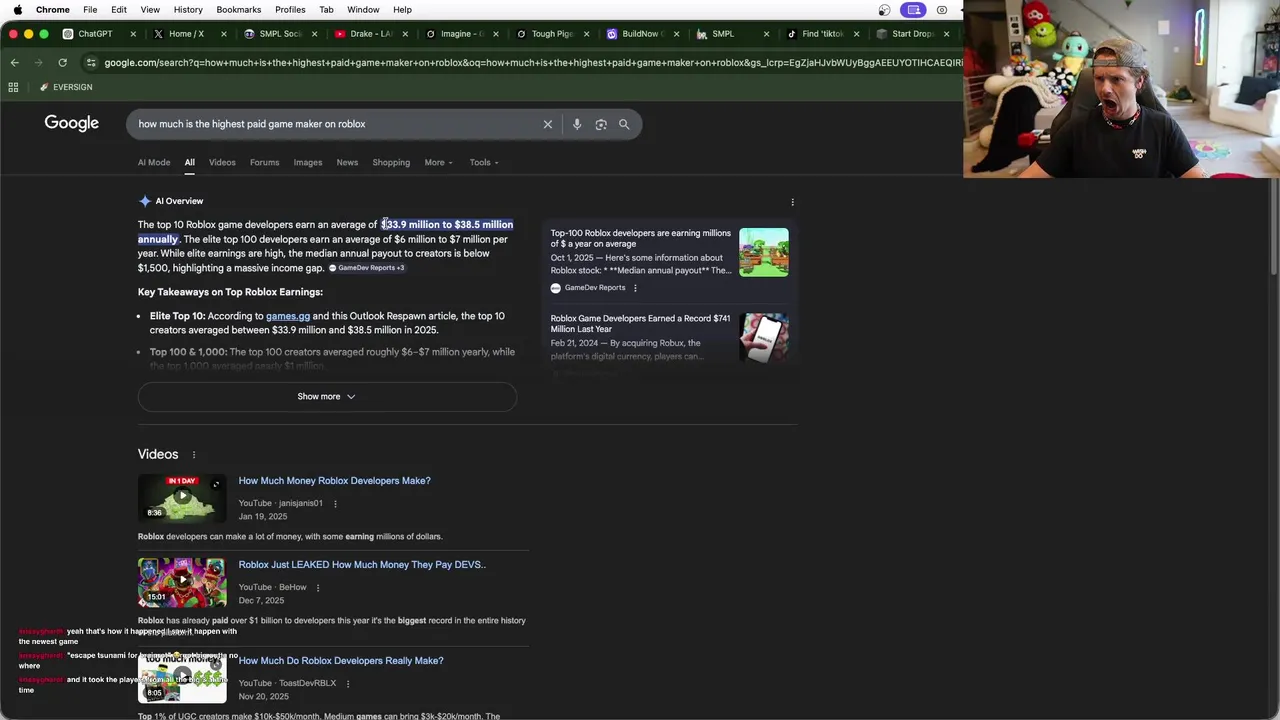Clear the search query with X
This screenshot has width=1280, height=720.
pyautogui.click(x=548, y=124)
